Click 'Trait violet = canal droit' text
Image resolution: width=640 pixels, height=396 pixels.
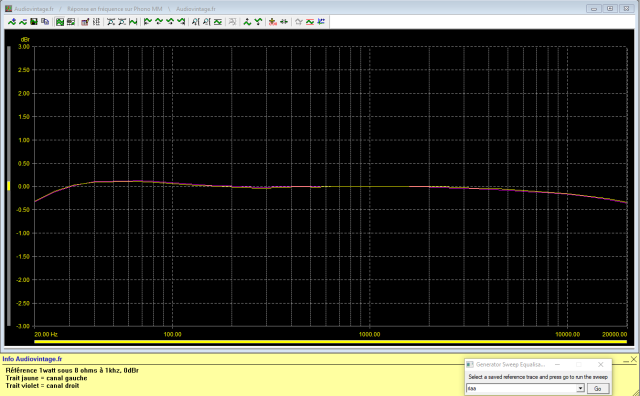coord(42,385)
